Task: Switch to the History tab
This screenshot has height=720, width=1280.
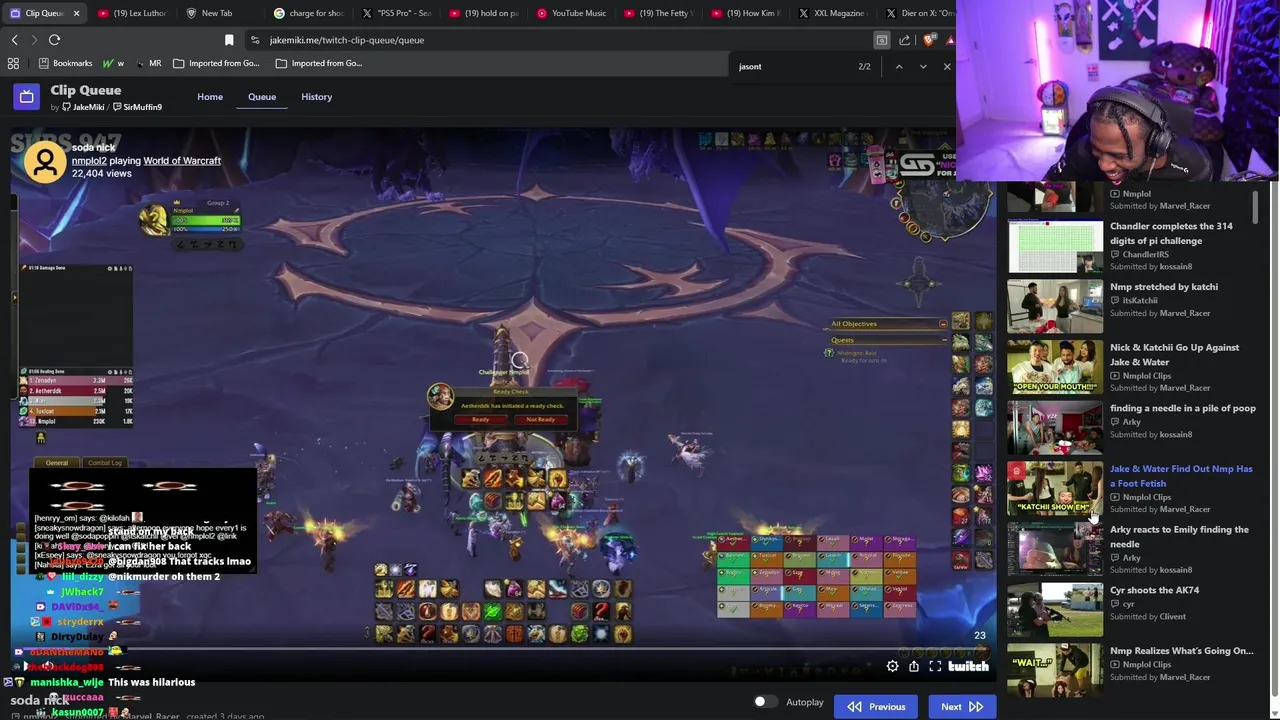Action: click(x=316, y=97)
